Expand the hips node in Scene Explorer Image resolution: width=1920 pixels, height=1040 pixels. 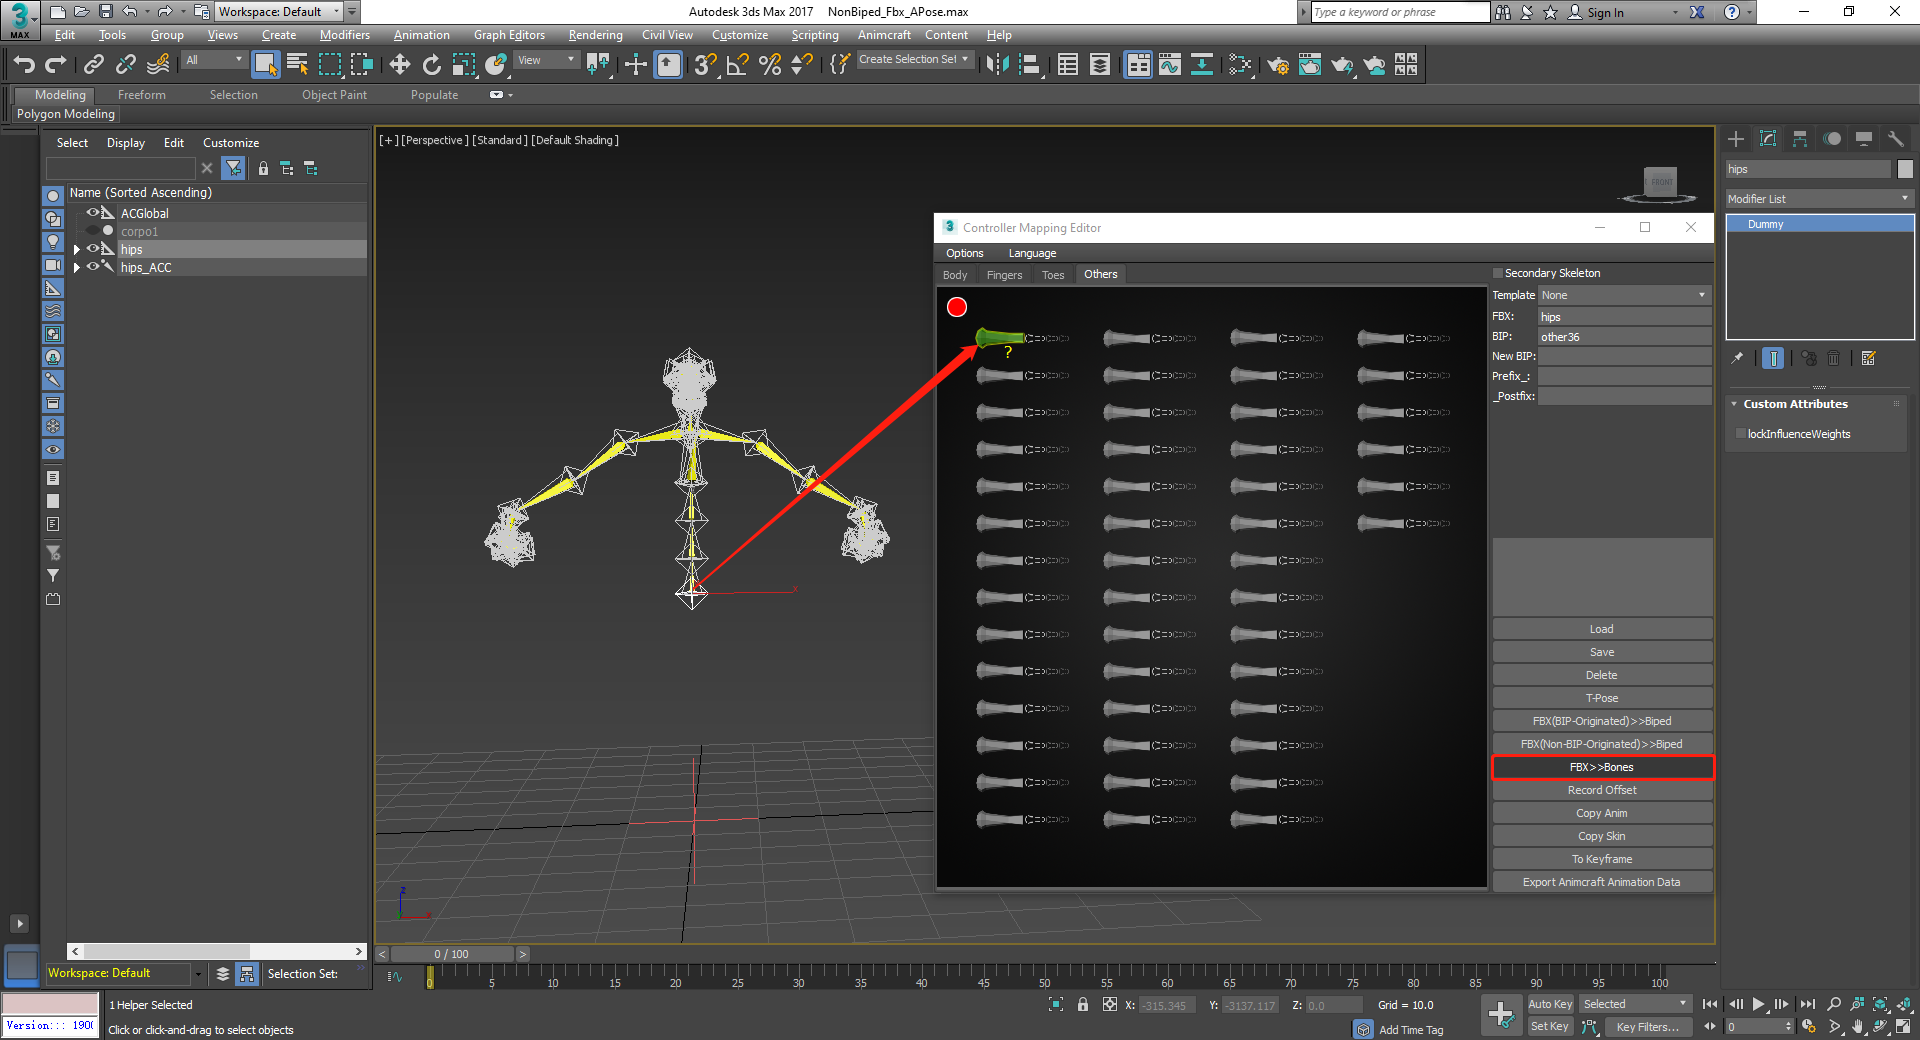pyautogui.click(x=77, y=250)
